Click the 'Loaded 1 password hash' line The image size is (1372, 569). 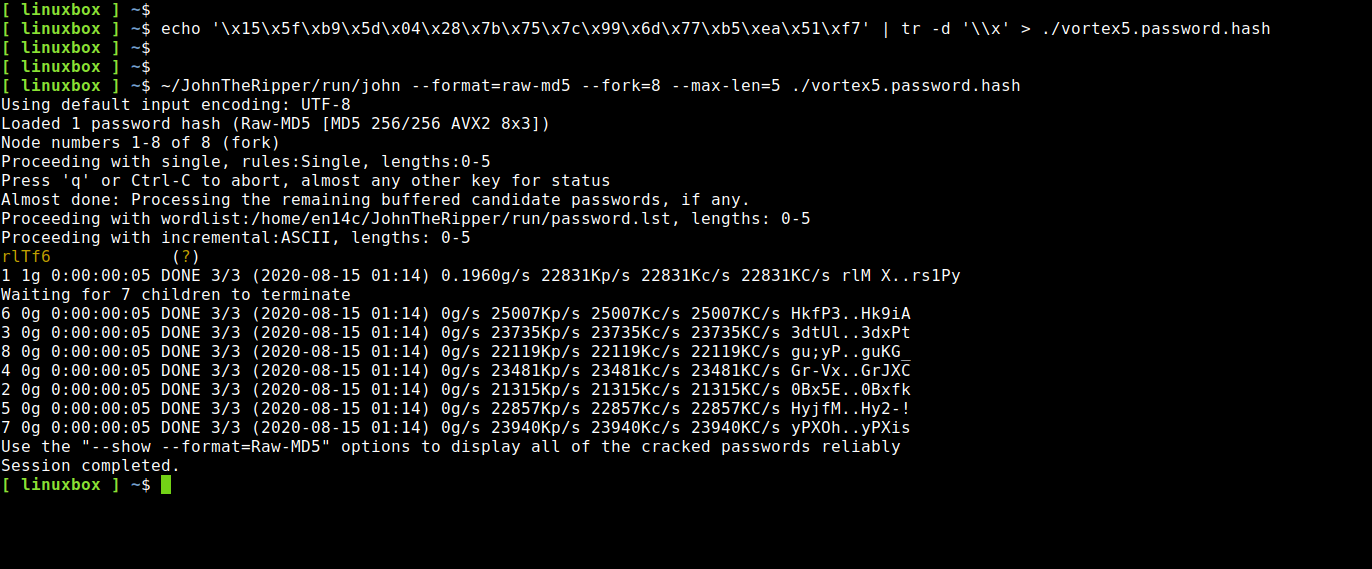(275, 124)
